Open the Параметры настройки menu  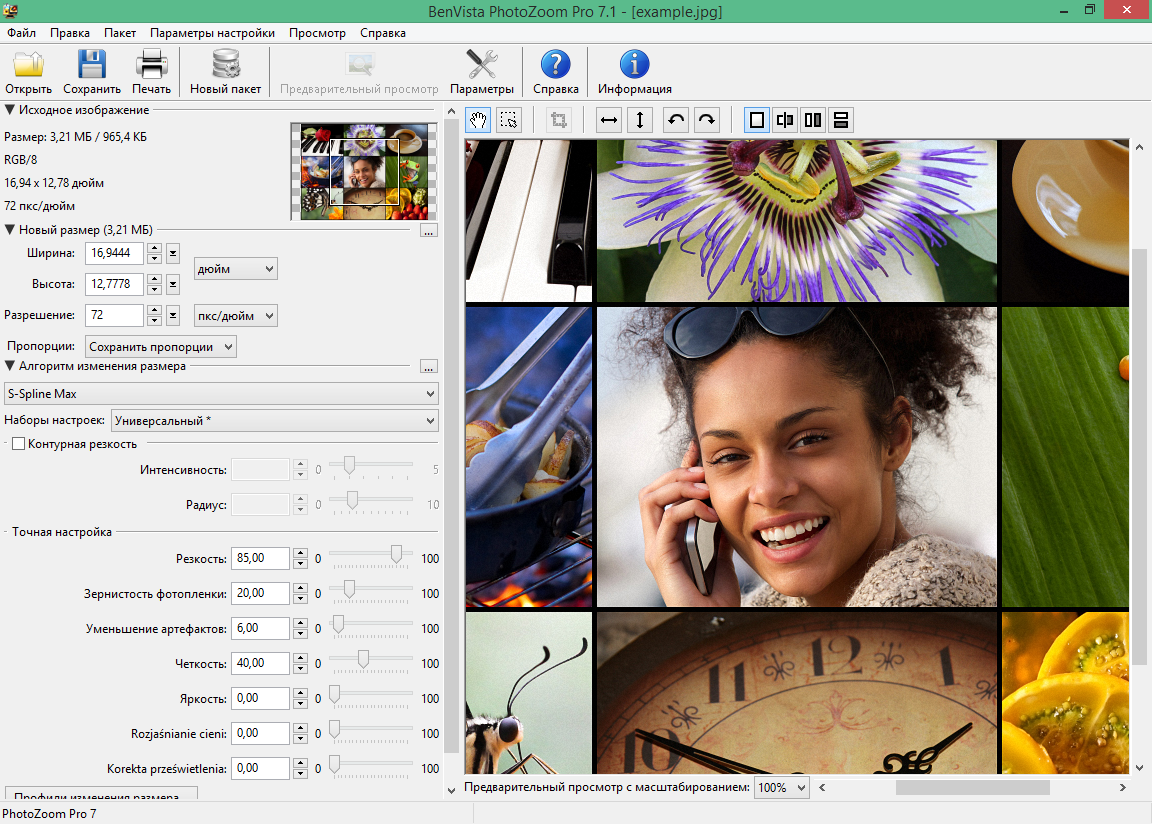point(212,33)
